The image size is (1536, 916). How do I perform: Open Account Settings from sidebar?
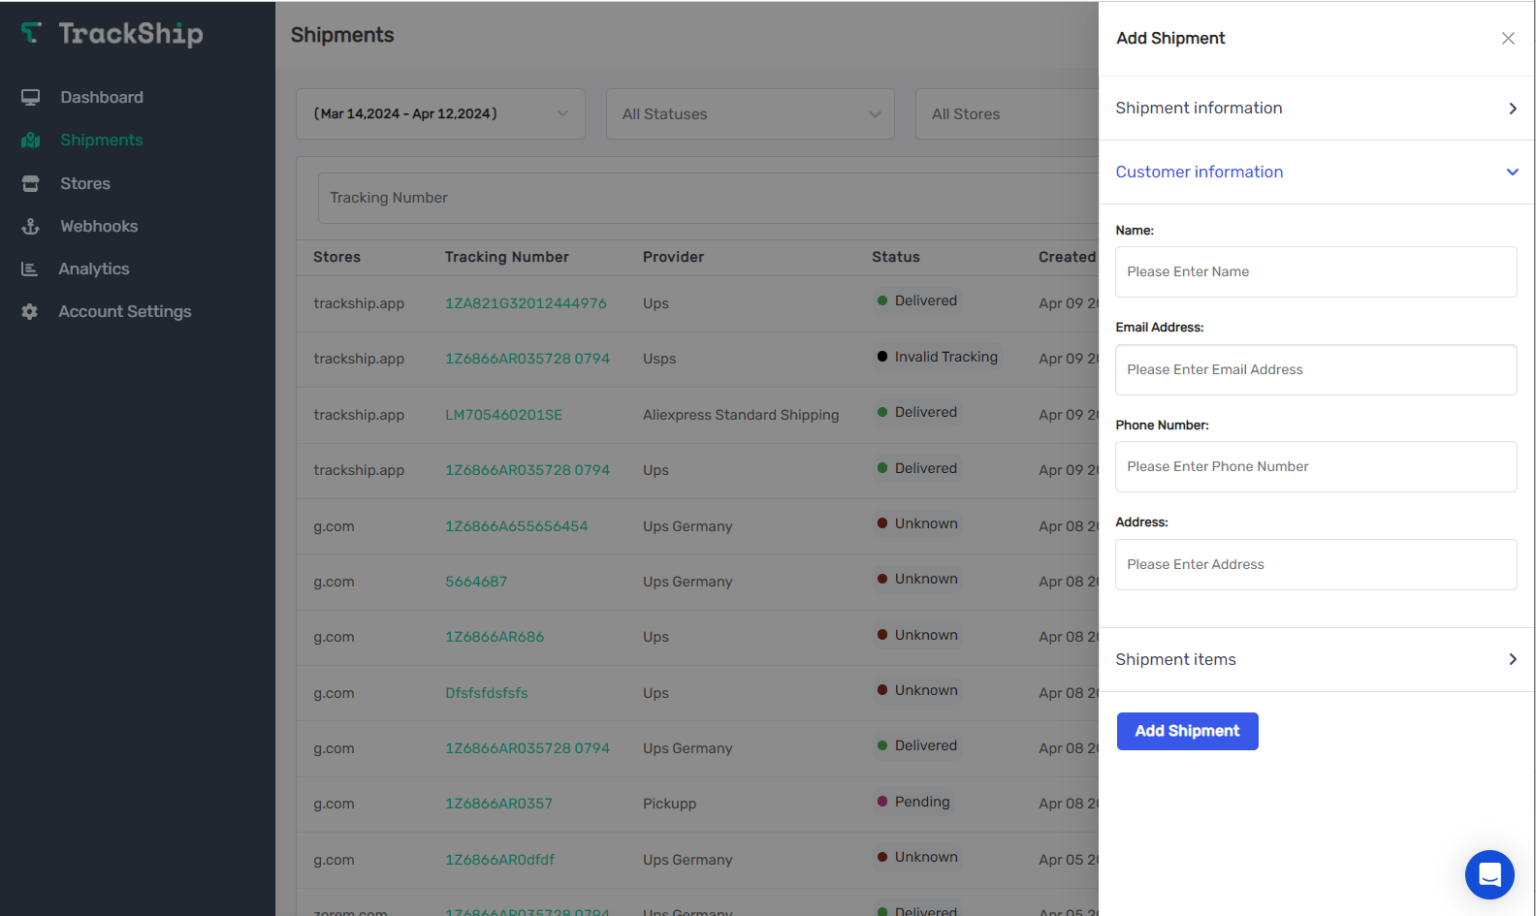(125, 311)
